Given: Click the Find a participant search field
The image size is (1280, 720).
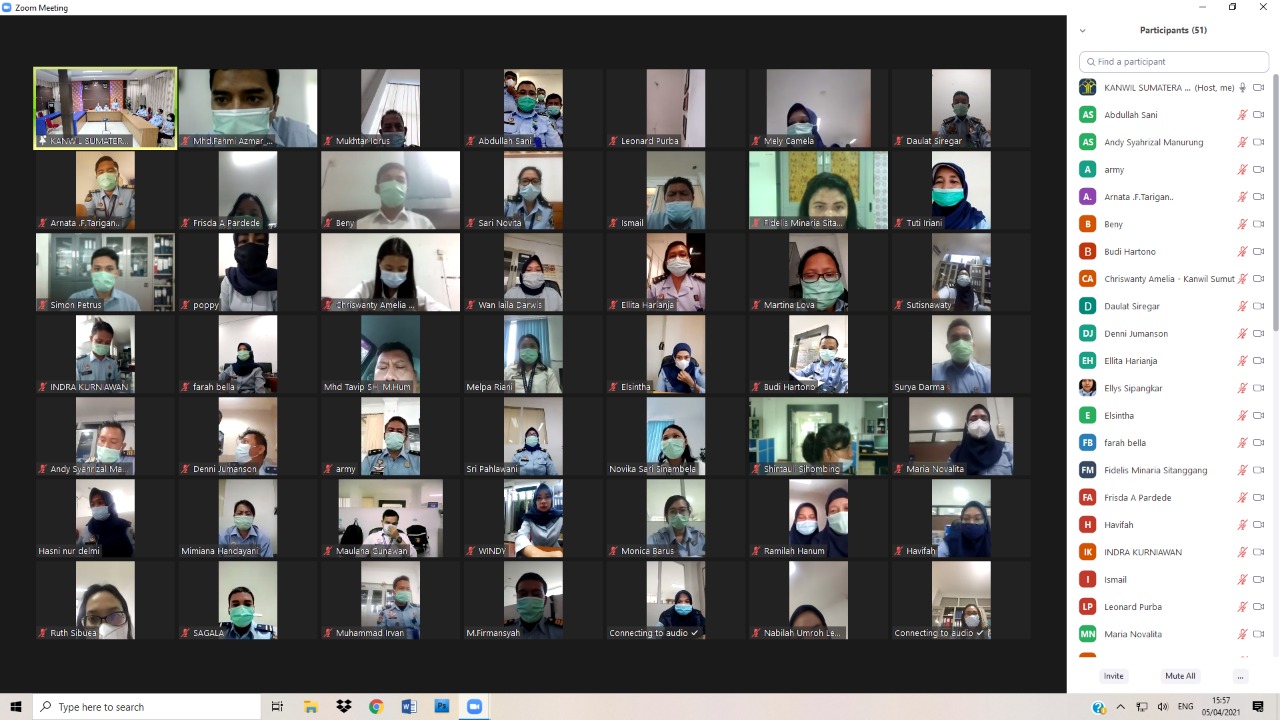Looking at the screenshot, I should click(1176, 62).
